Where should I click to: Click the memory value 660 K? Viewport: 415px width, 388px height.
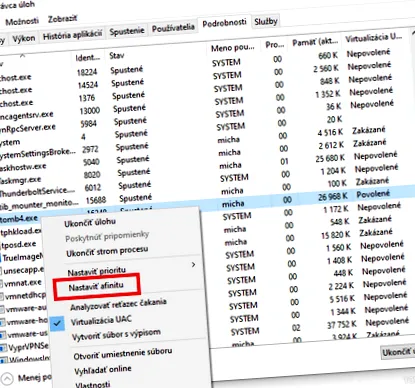pyautogui.click(x=328, y=56)
